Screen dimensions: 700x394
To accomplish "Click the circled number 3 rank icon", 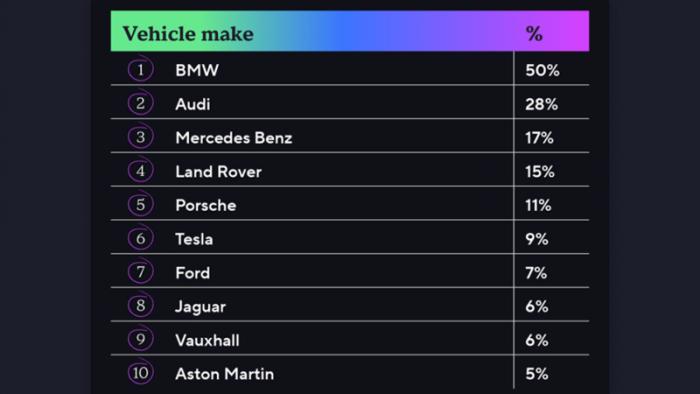I will [x=141, y=137].
